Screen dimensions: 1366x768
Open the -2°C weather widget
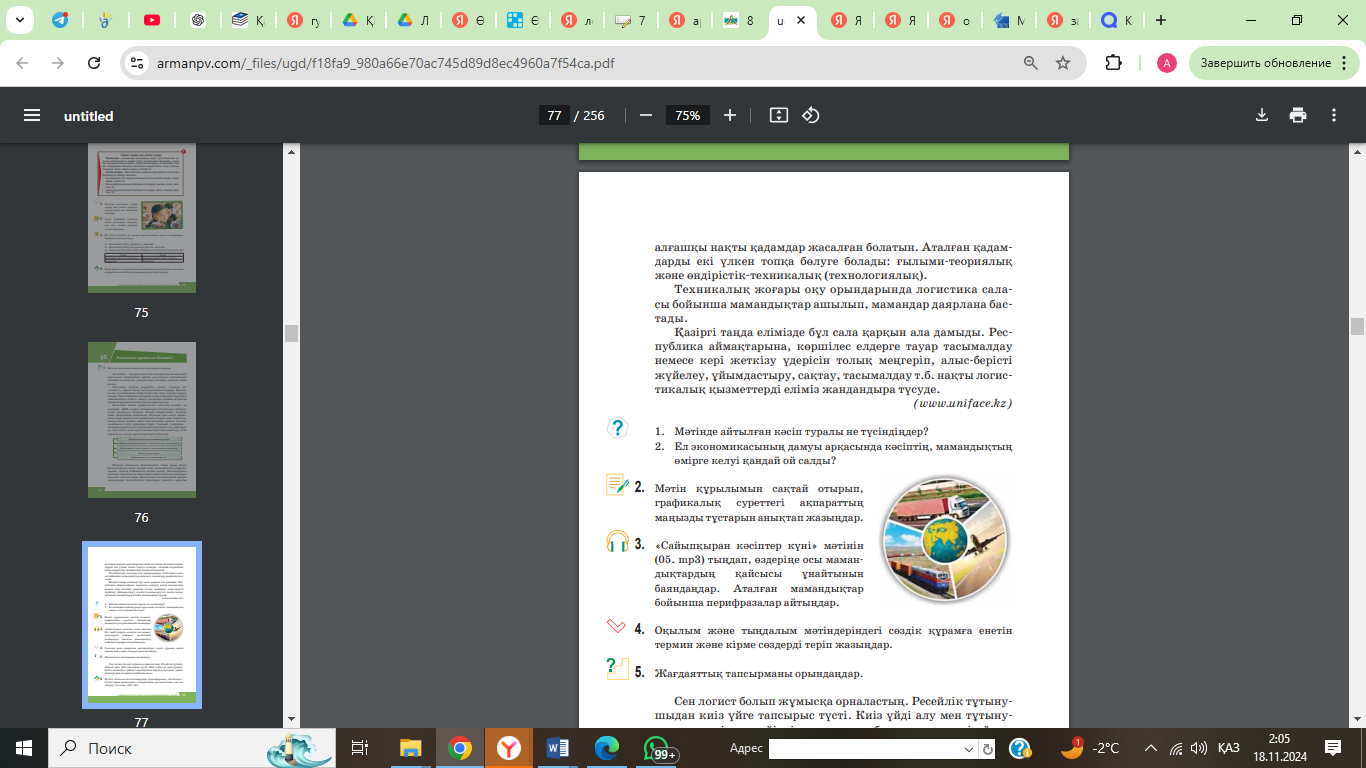tap(1092, 748)
